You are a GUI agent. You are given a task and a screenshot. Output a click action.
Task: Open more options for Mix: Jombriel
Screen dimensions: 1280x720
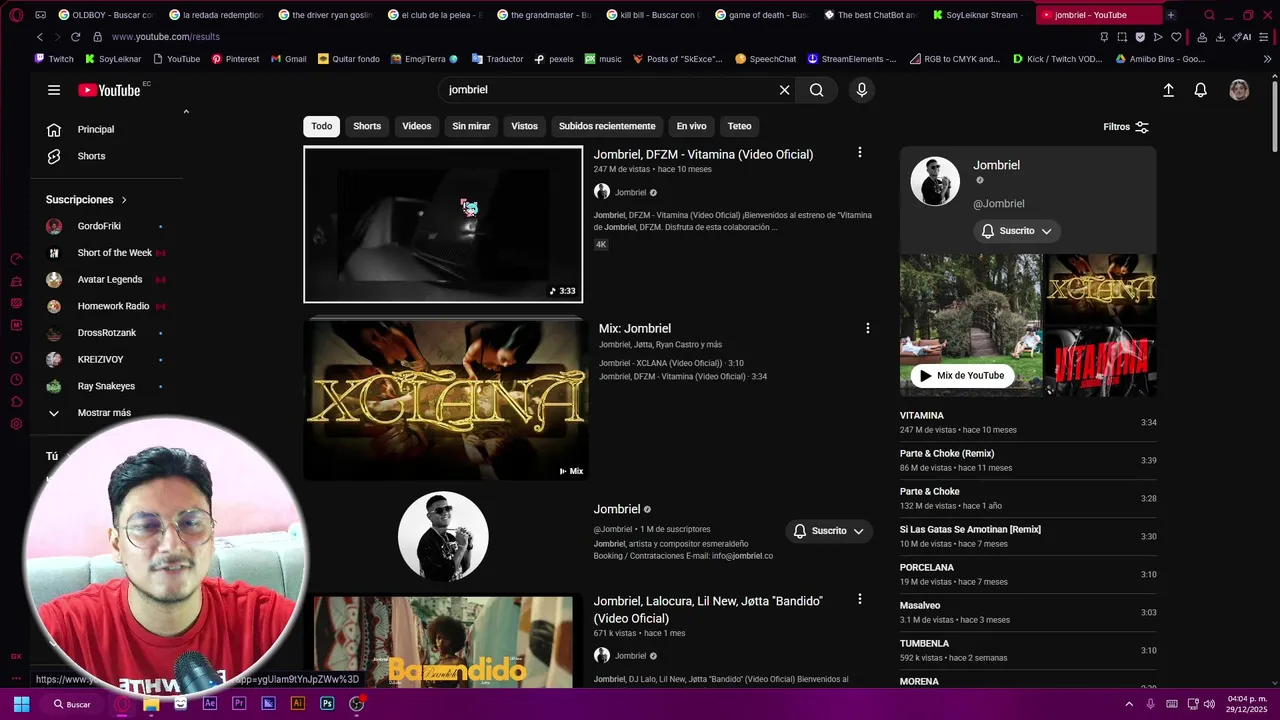pyautogui.click(x=867, y=328)
